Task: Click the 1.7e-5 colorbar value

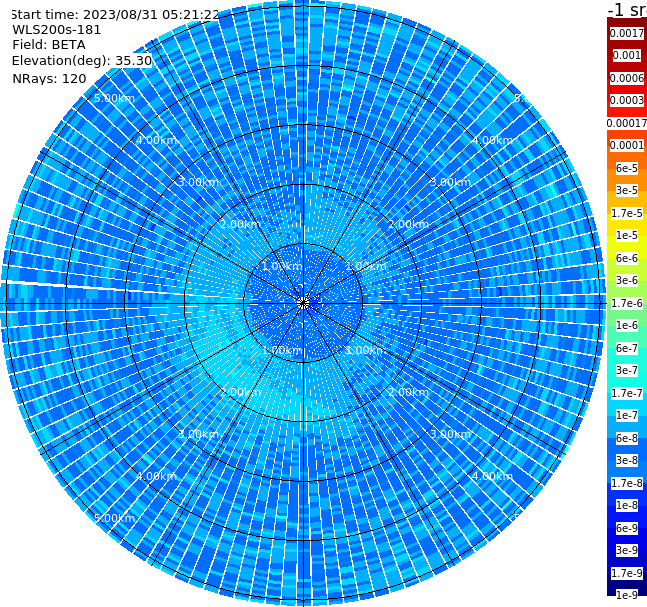Action: tap(627, 213)
